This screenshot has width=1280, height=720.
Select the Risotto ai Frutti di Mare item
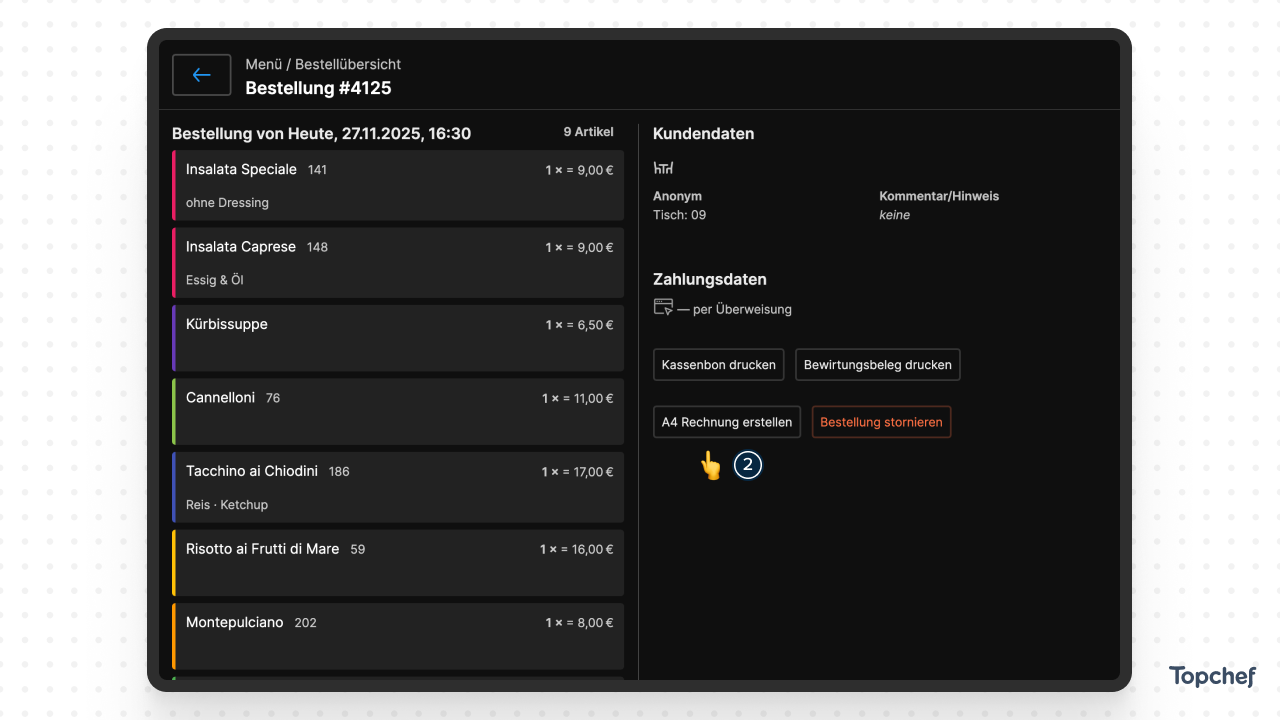coord(398,563)
